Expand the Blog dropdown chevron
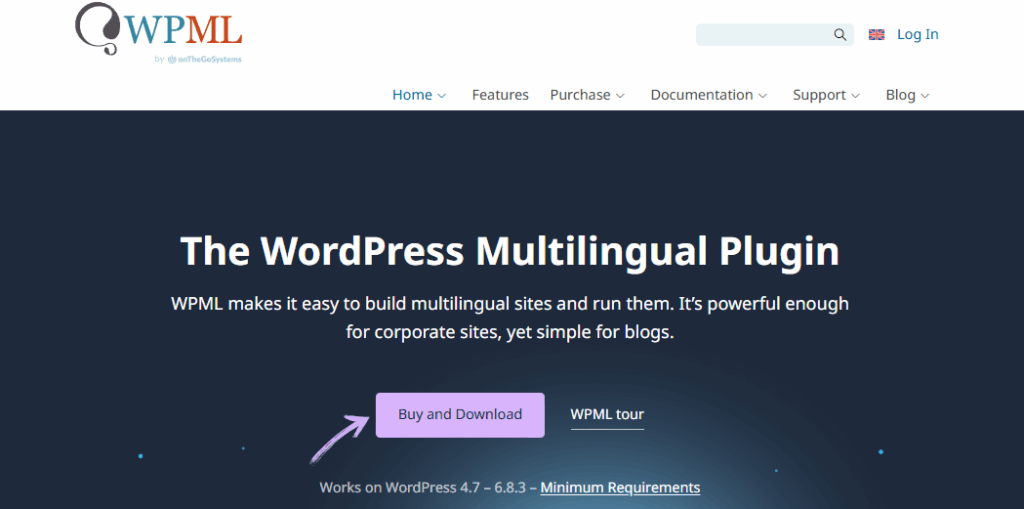This screenshot has height=509, width=1024. (x=925, y=96)
